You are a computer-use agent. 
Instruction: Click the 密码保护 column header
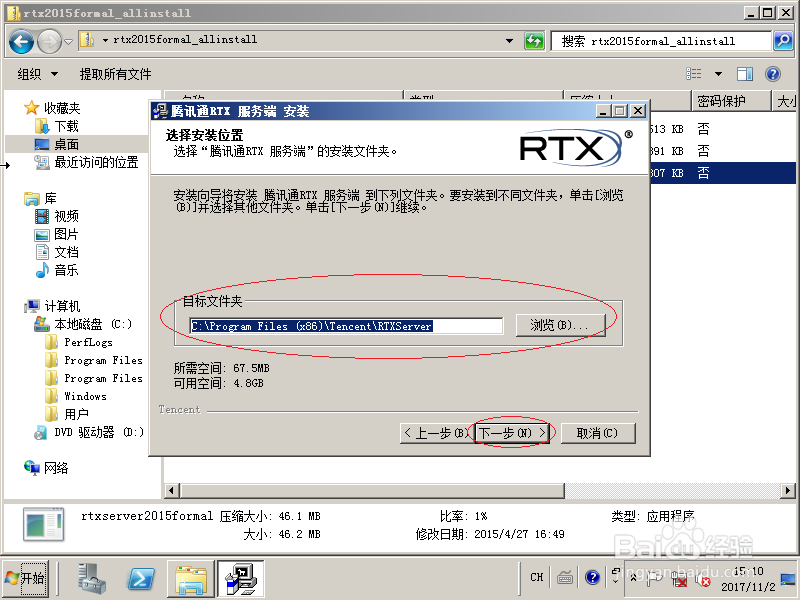(x=730, y=101)
